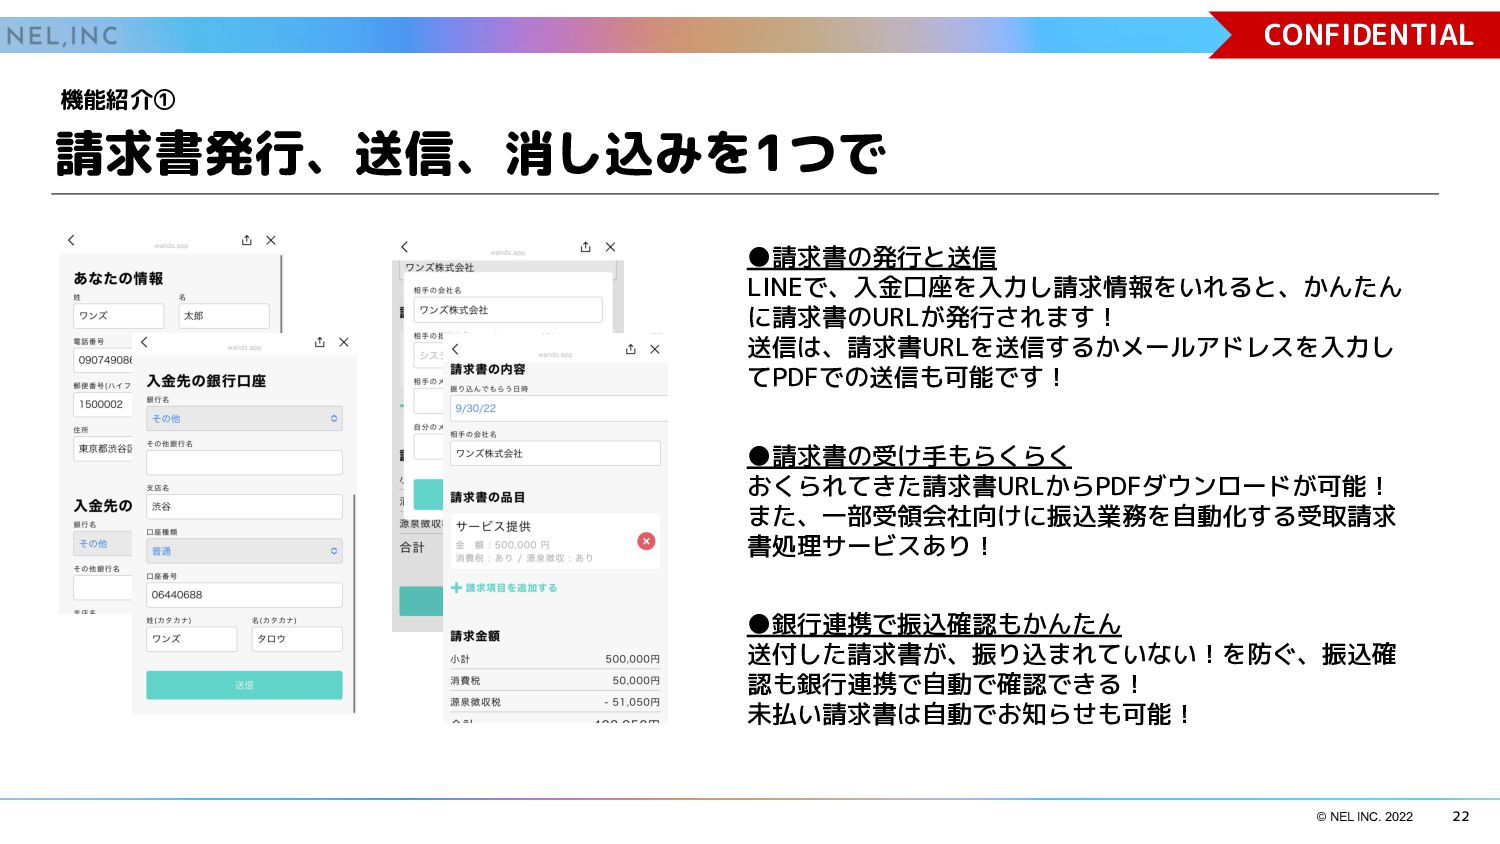The height and width of the screenshot is (844, 1500).
Task: Click the ●請求書の受け手もらくらく heading
Action: tap(909, 456)
